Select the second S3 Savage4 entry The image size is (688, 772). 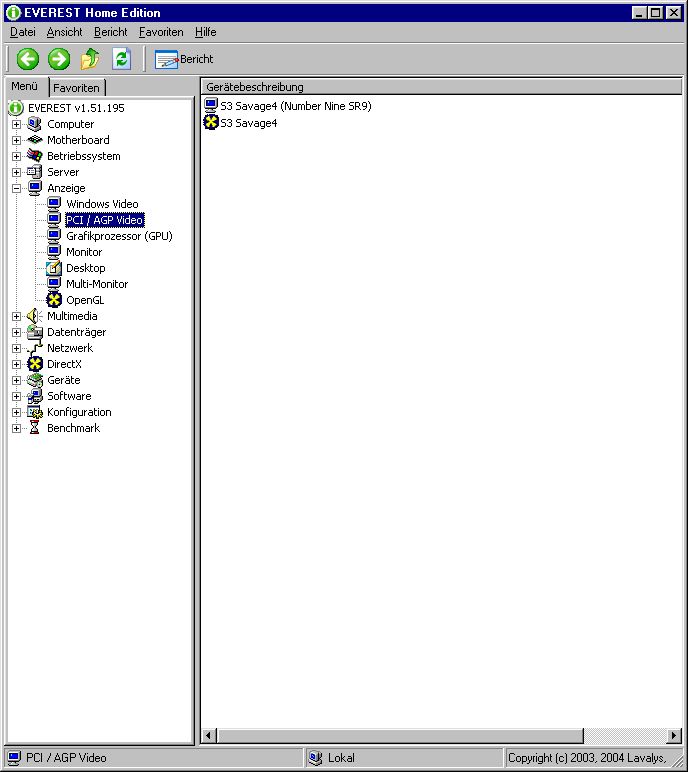pyautogui.click(x=248, y=123)
